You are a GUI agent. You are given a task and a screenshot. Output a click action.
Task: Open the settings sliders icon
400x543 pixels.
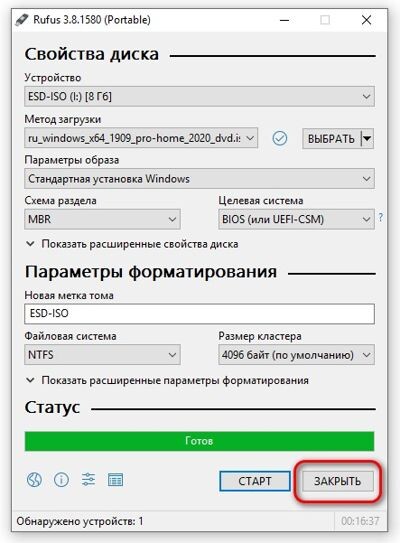(88, 480)
